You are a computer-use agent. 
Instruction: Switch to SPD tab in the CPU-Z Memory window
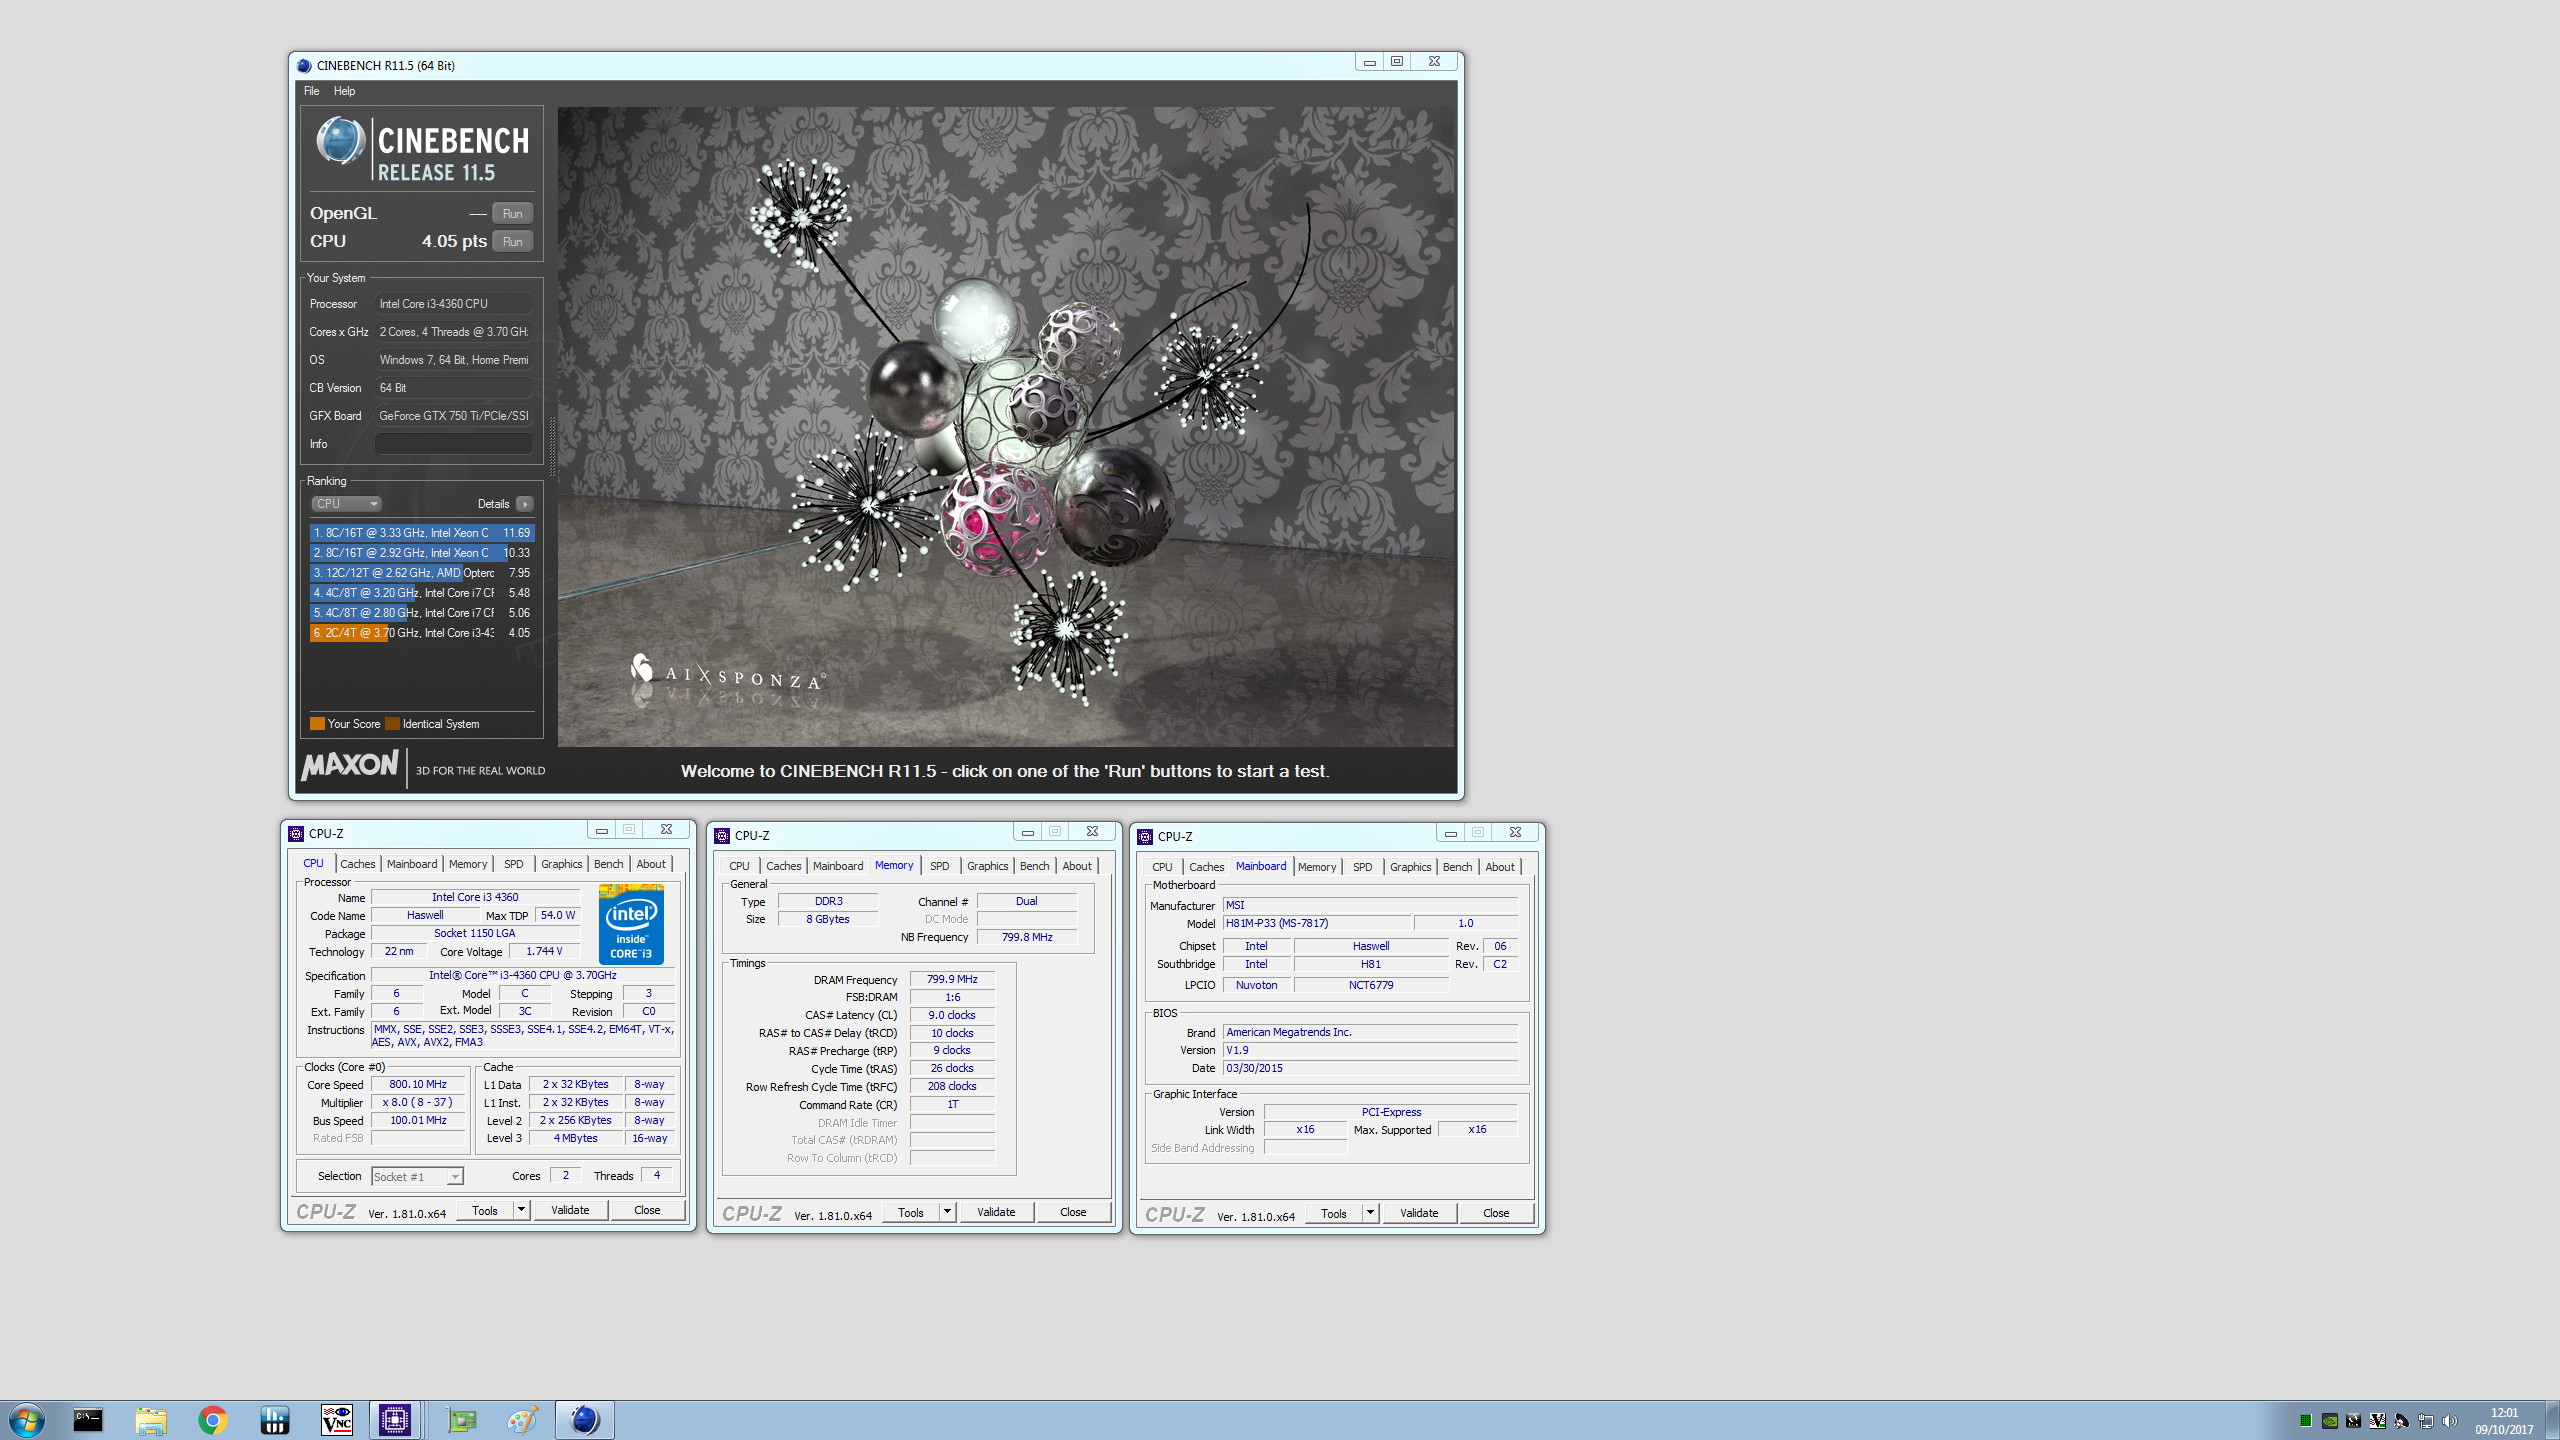click(940, 866)
